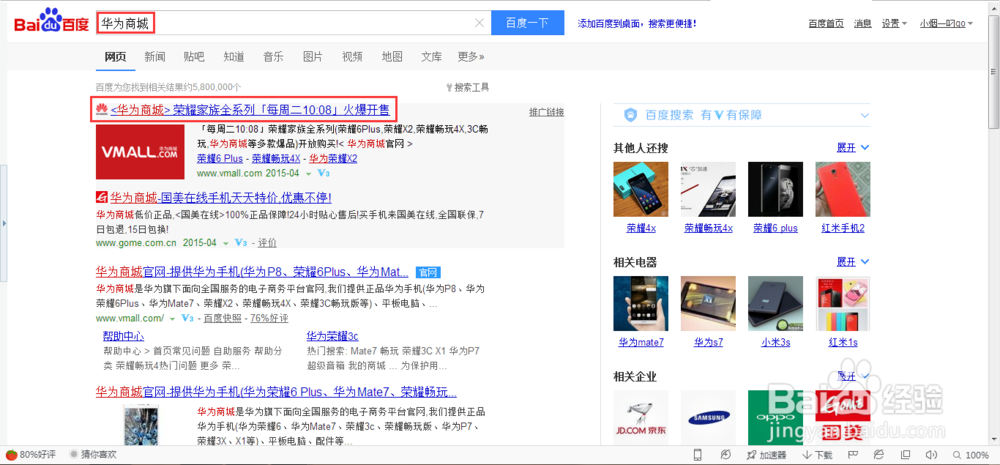This screenshot has width=1000, height=465.
Task: Open dropdown arrow beside www.vmall.com 2015-04
Action: pyautogui.click(x=309, y=173)
